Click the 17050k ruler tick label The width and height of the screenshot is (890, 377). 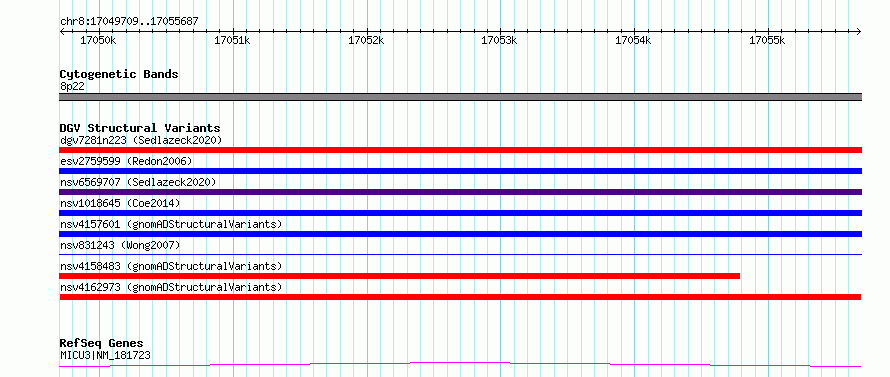pos(98,40)
